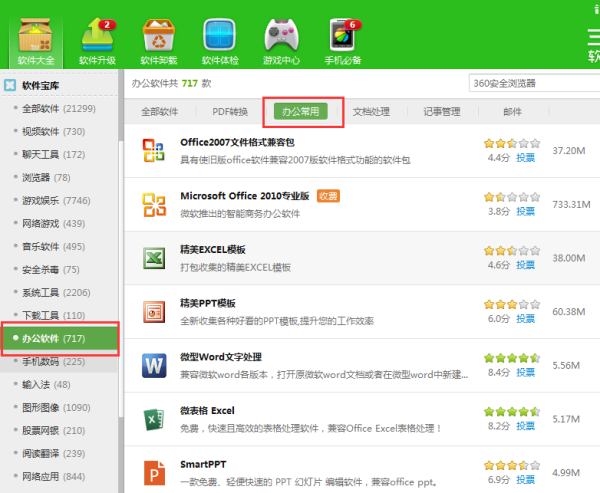This screenshot has width=600, height=493.
Task: Open the 精美PPT模板 title
Action: 208,303
